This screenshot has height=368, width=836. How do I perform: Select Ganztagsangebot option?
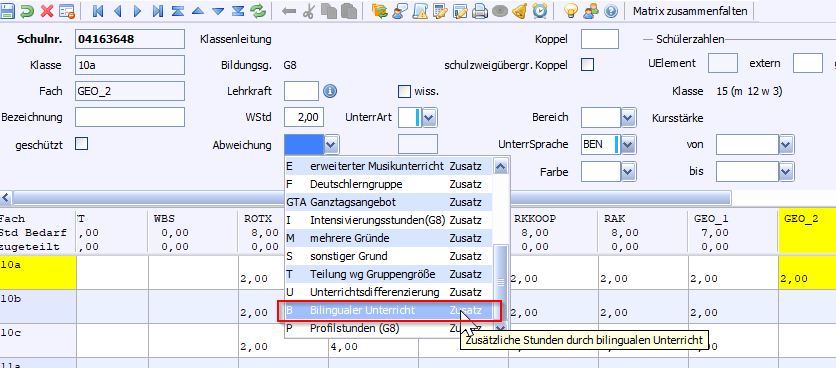tap(389, 203)
